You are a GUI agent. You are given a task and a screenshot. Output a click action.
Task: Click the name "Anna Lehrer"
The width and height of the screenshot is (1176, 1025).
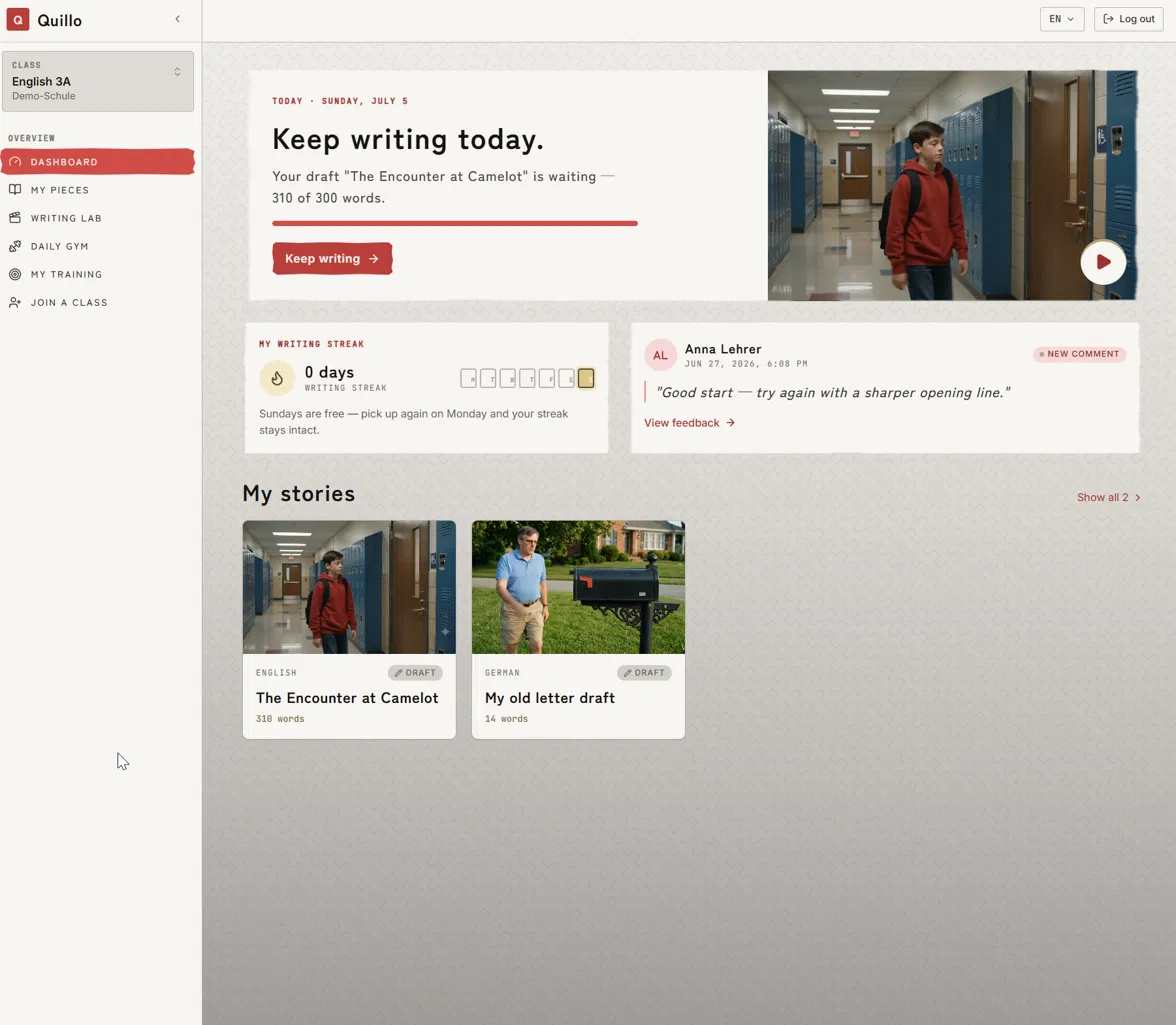tap(723, 349)
